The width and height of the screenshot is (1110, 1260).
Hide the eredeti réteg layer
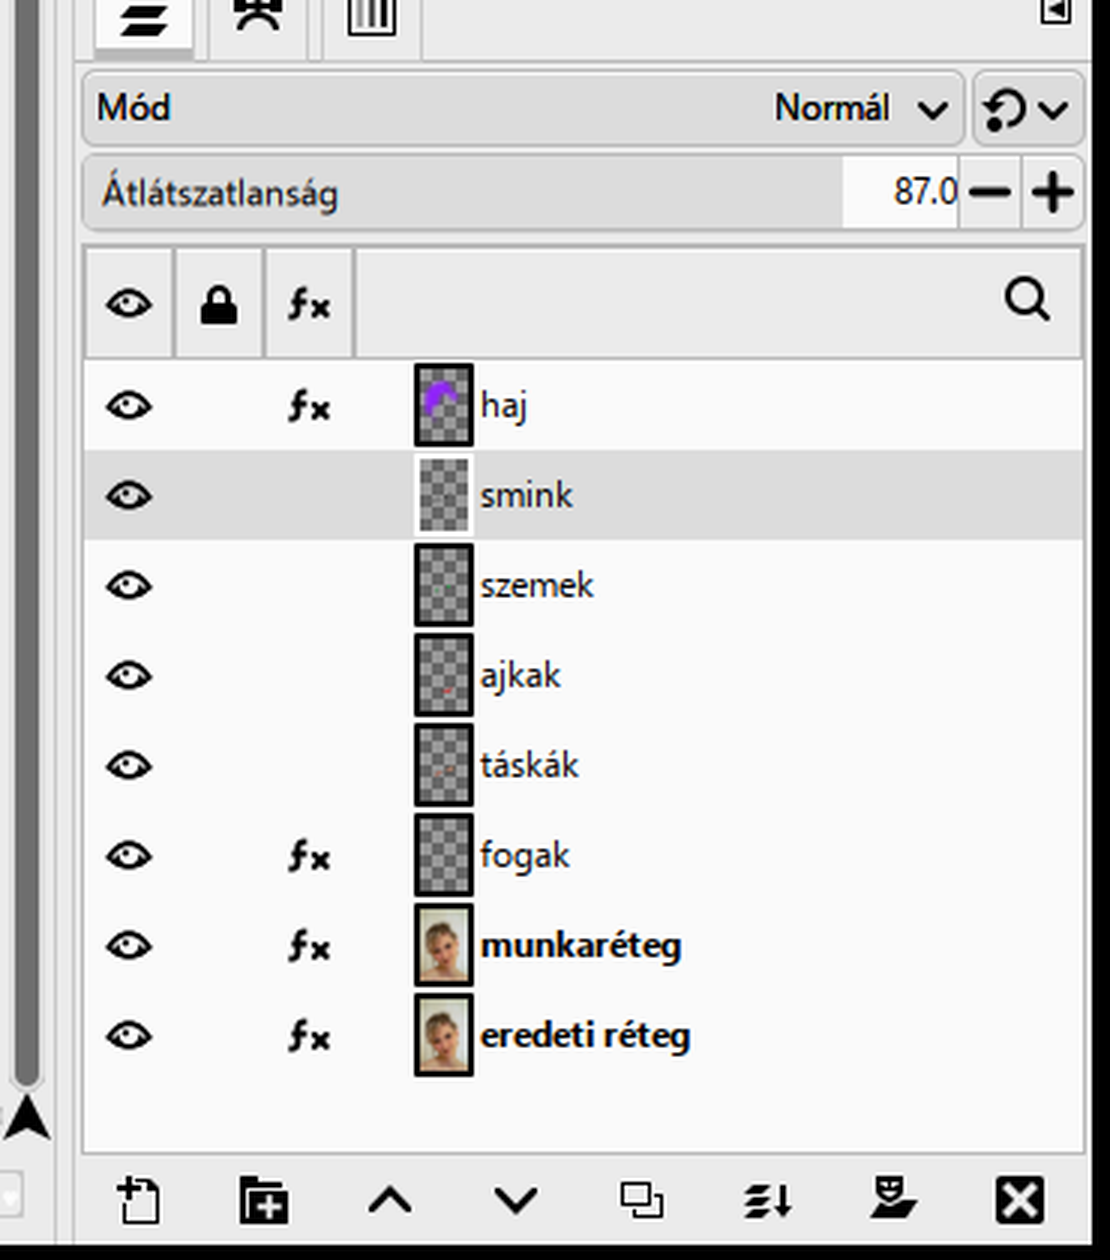[x=129, y=1036]
